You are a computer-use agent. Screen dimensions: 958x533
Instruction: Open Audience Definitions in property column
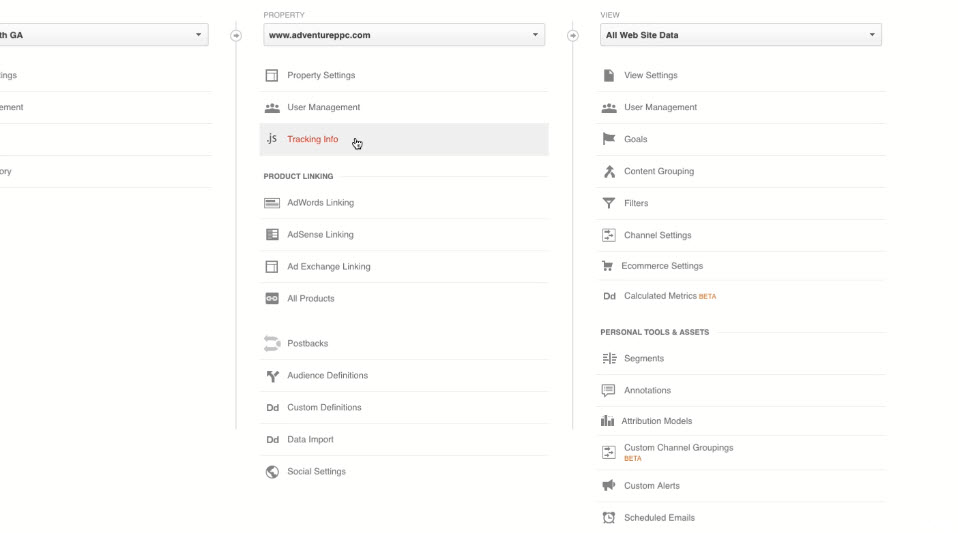coord(327,376)
